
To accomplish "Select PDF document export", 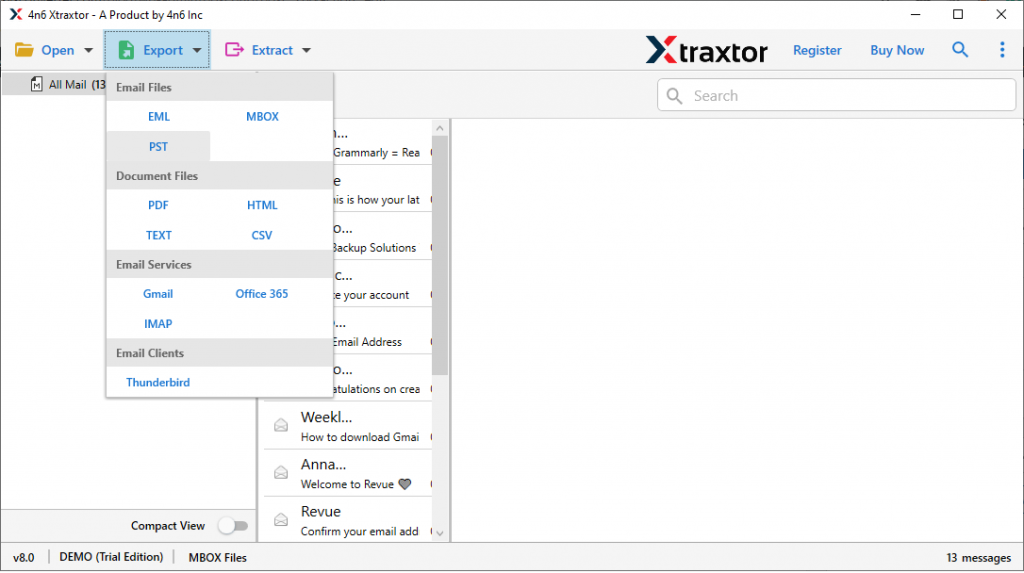I will pyautogui.click(x=159, y=205).
